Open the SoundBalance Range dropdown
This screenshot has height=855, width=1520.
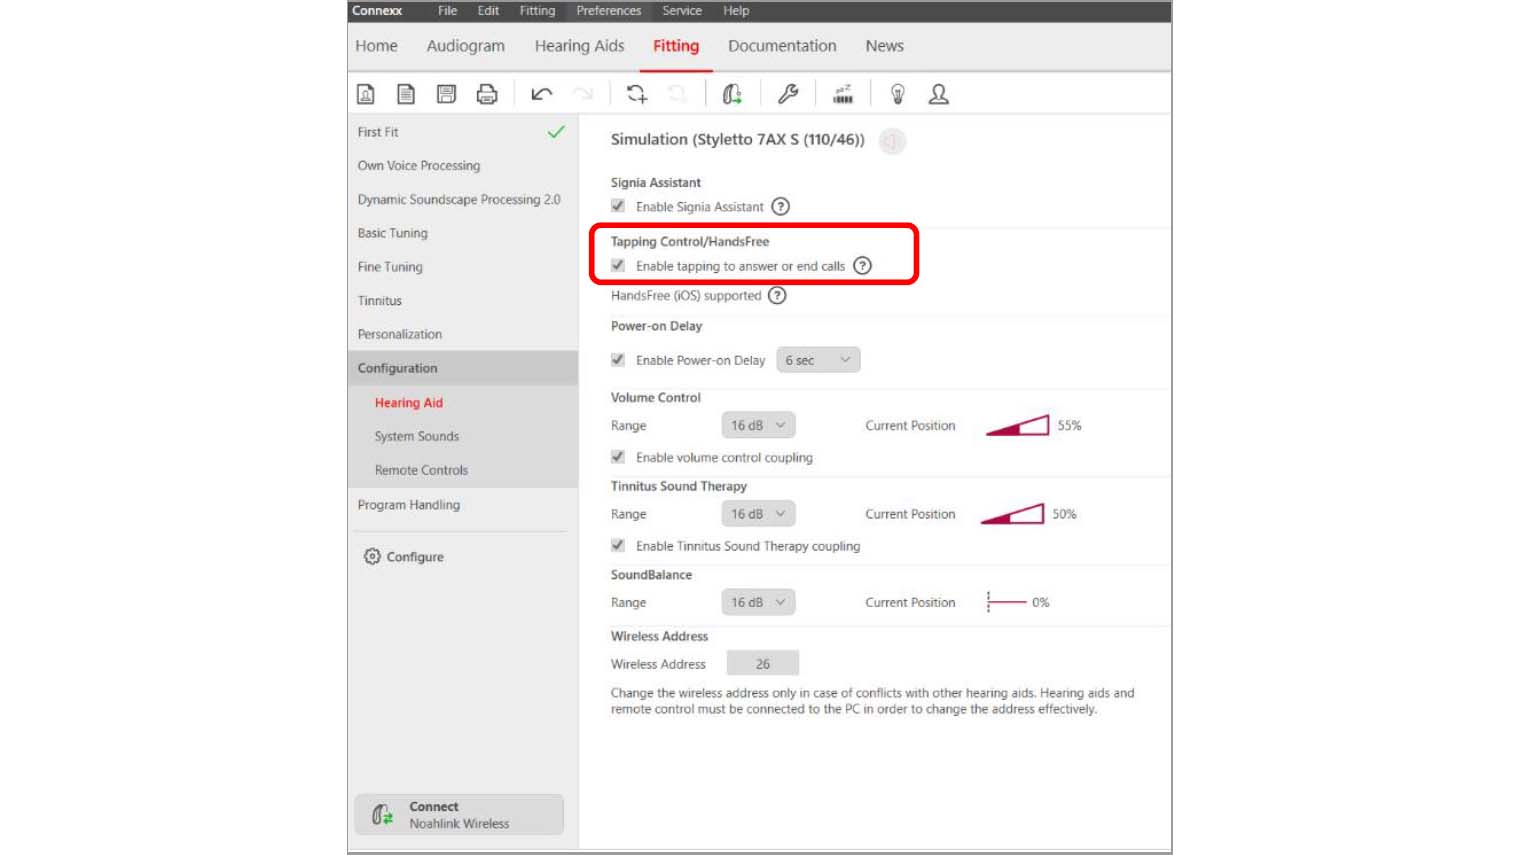758,602
